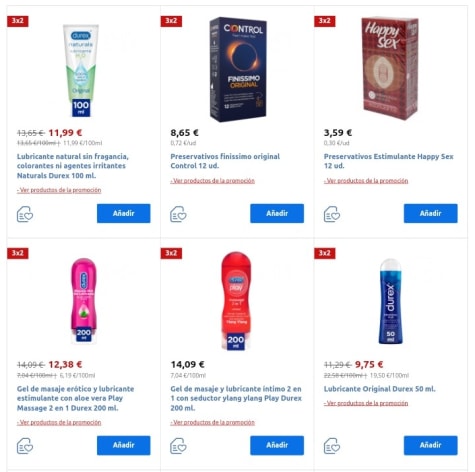Save Play Massage aloe vera gel to list
The image size is (475, 472).
click(25, 446)
